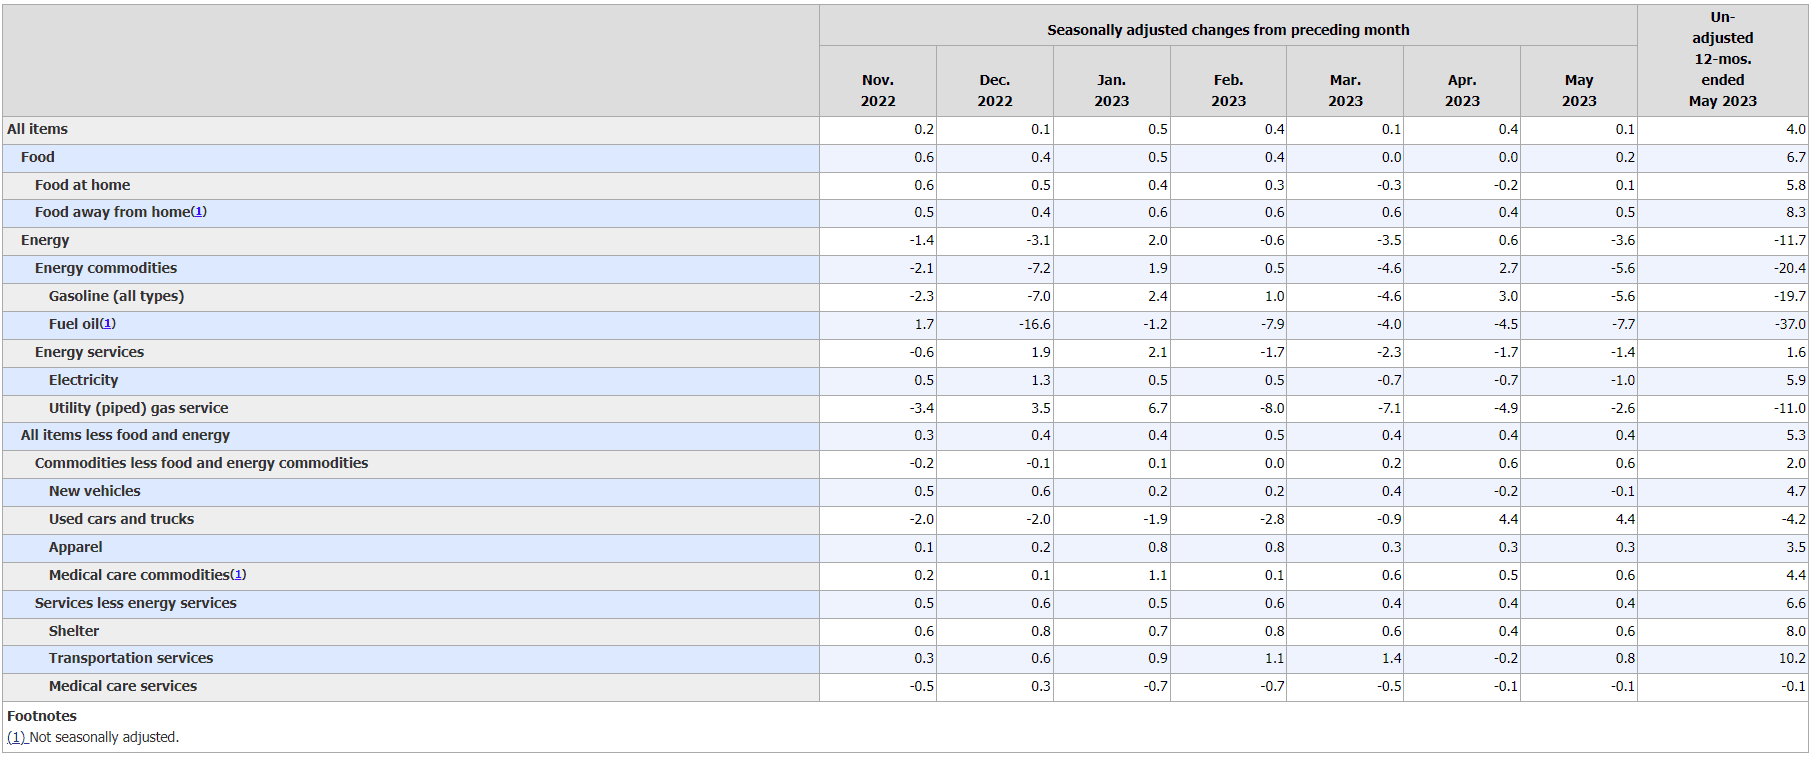Select the Jan. 2023 column header
The width and height of the screenshot is (1816, 758).
[x=1111, y=90]
